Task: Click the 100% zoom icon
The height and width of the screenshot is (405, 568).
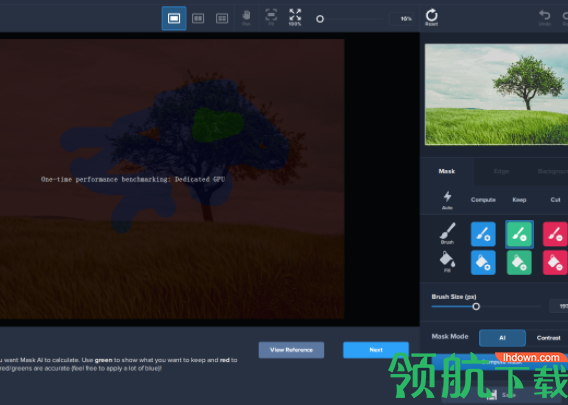Action: [295, 17]
